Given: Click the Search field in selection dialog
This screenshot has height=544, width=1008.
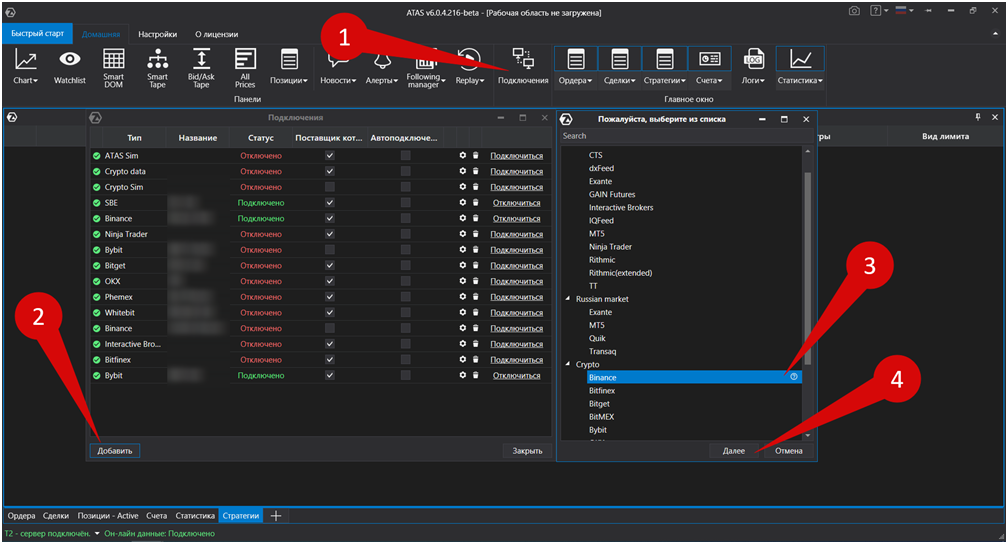Looking at the screenshot, I should point(686,136).
